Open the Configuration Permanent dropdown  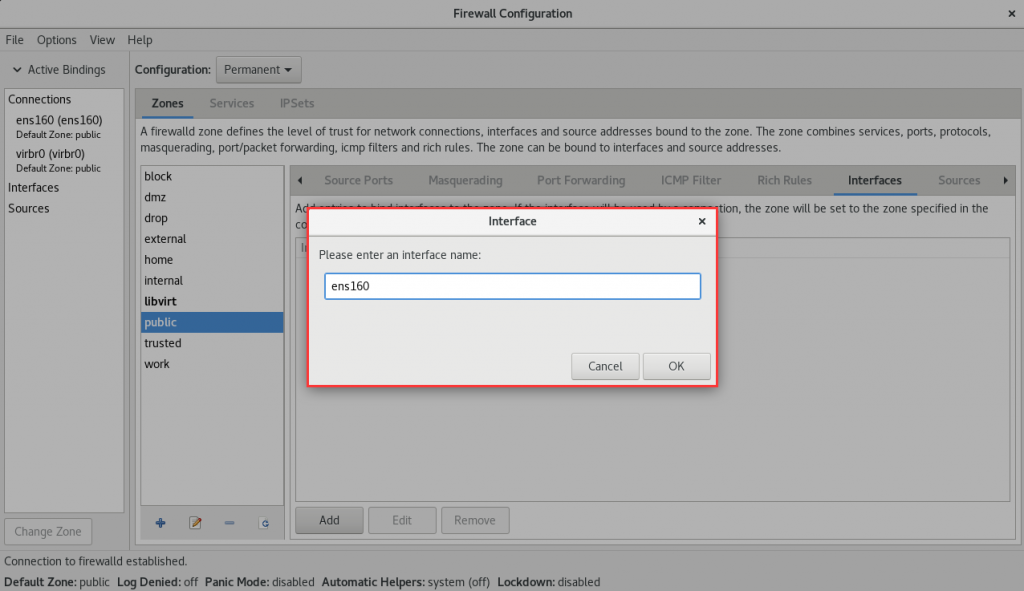point(258,70)
